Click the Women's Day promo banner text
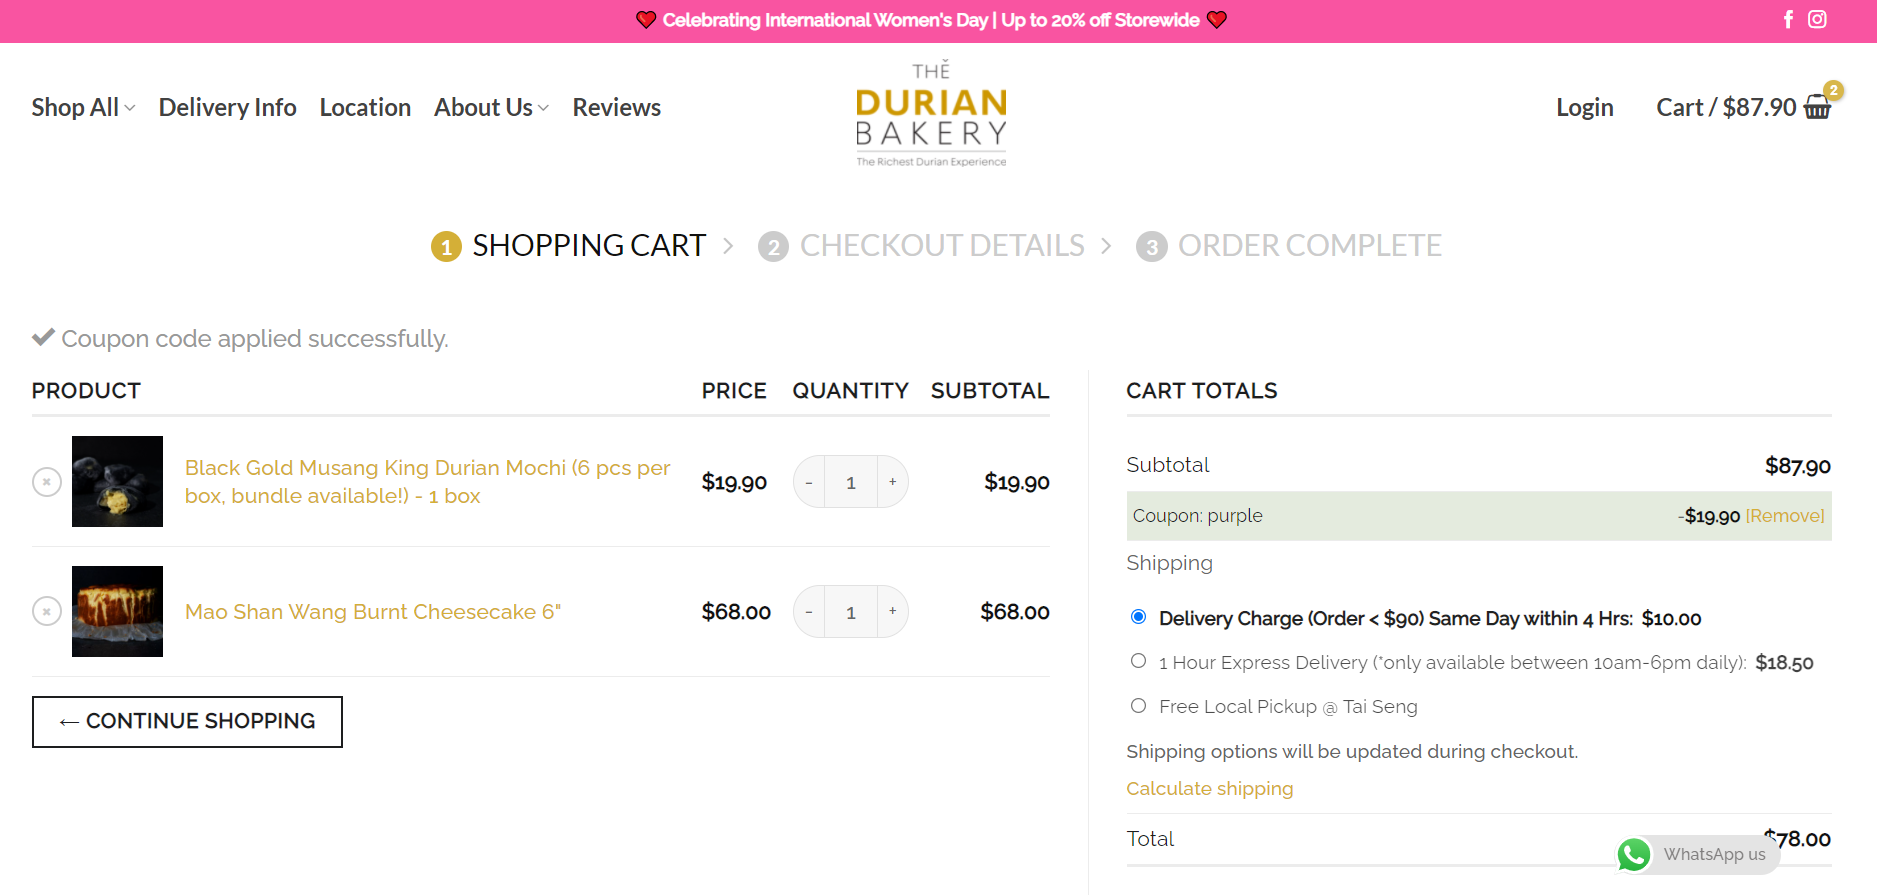The width and height of the screenshot is (1877, 895). click(x=931, y=20)
